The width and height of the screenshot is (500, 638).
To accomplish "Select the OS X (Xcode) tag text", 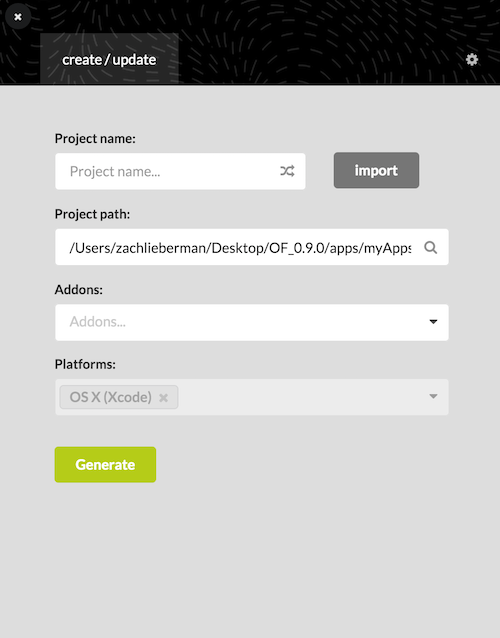I will click(111, 397).
